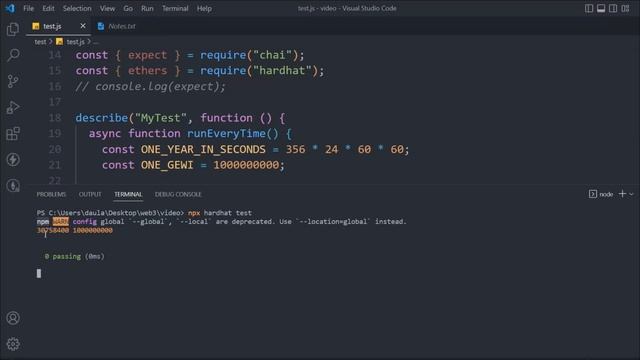Viewport: 640px width, 360px height.
Task: Click the terminal cursor input line
Action: 39,273
